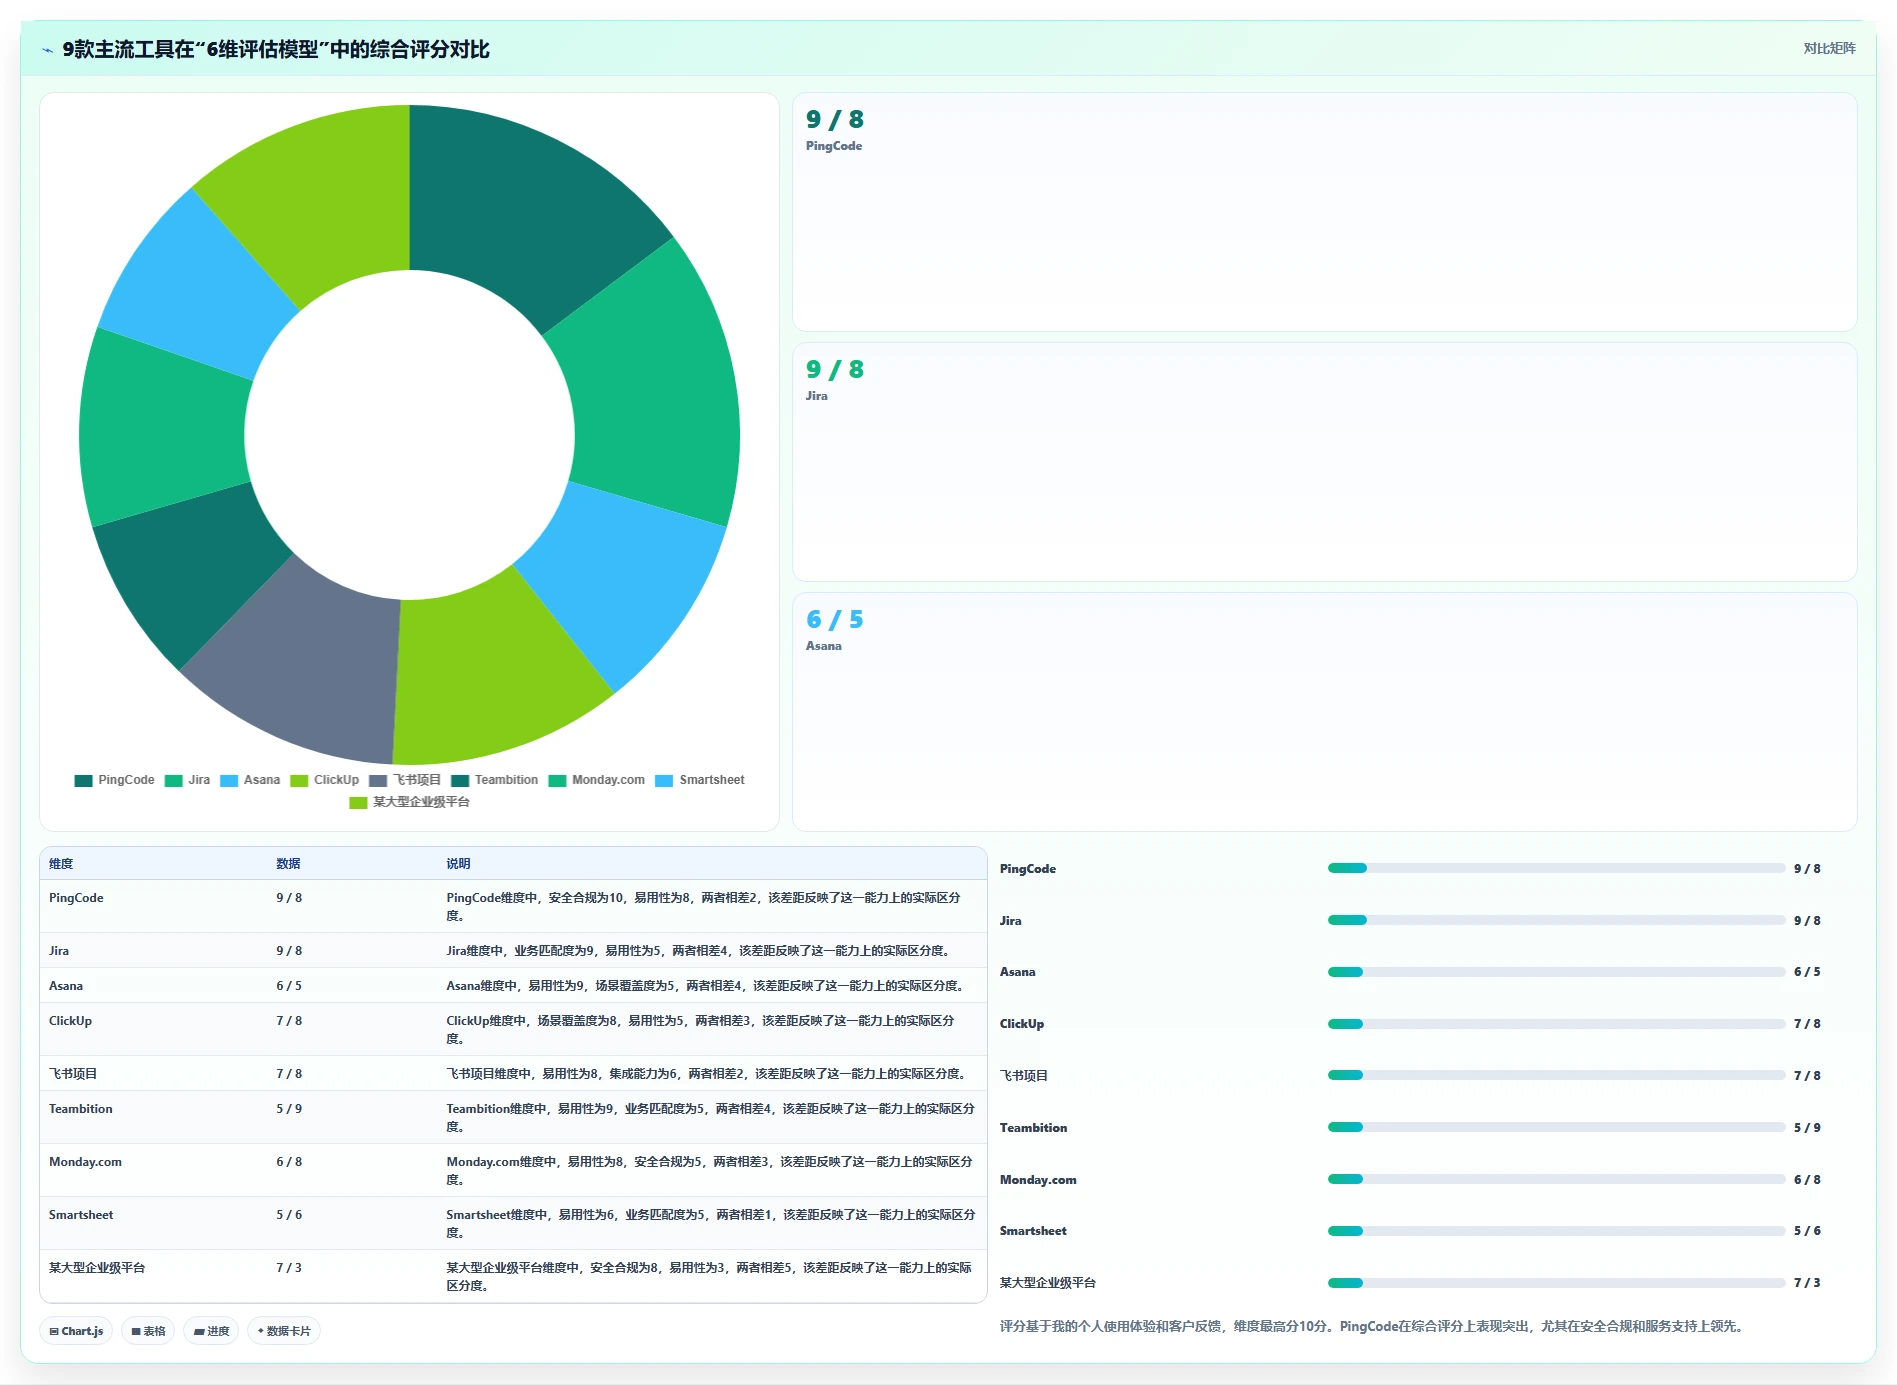This screenshot has width=1897, height=1385.
Task: Click the Chart.js tag at the bottom
Action: (x=76, y=1331)
